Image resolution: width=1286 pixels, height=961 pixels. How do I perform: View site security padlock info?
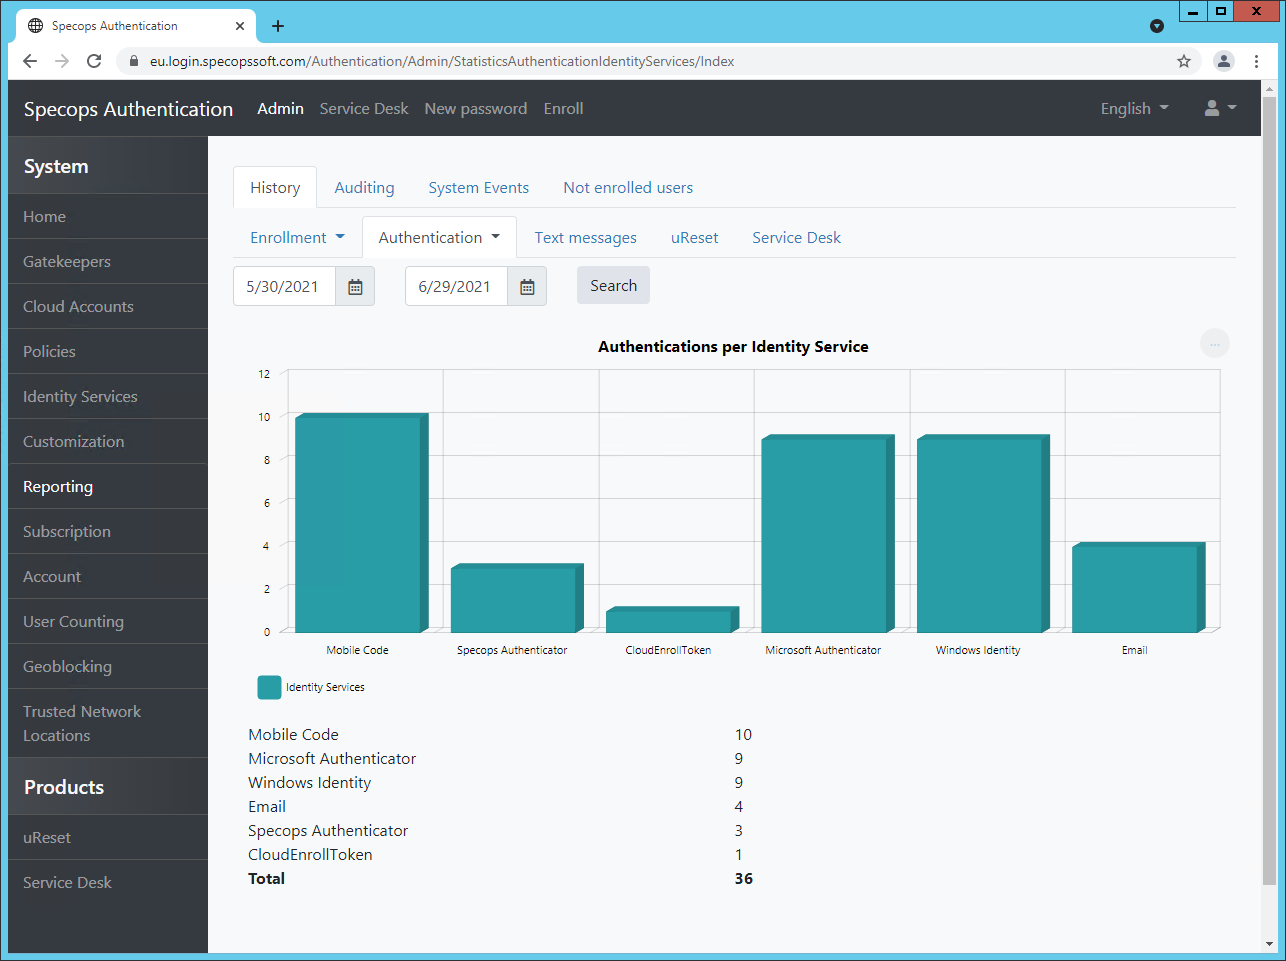click(x=134, y=61)
